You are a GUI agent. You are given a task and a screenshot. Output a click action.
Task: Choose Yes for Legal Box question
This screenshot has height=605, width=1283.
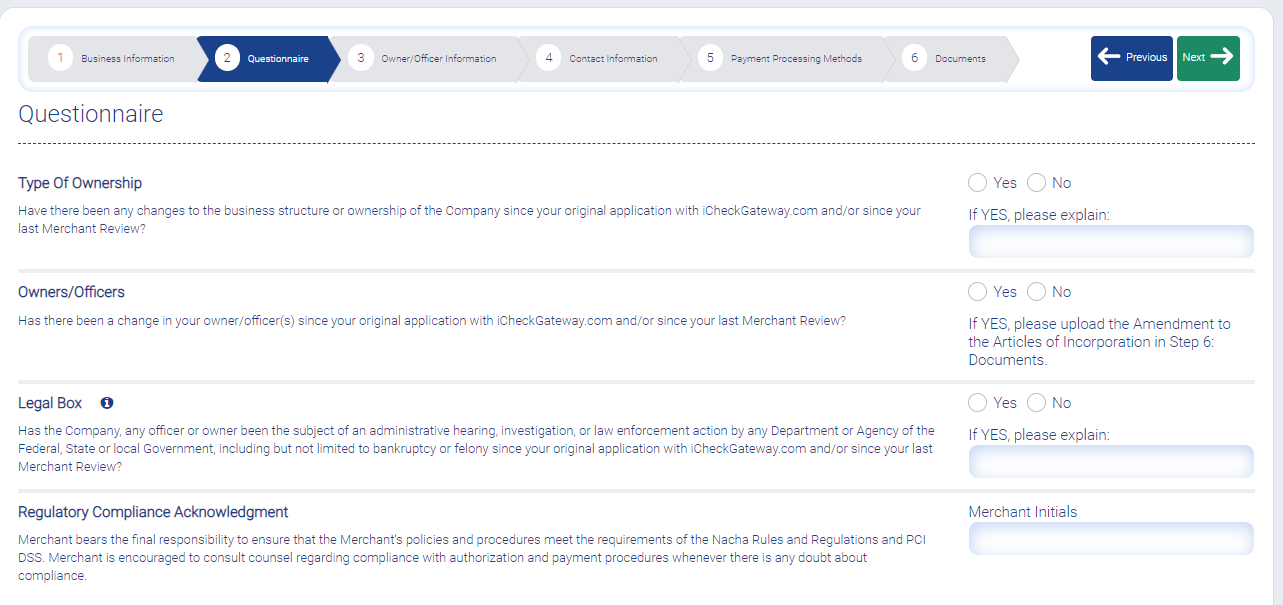[x=977, y=403]
